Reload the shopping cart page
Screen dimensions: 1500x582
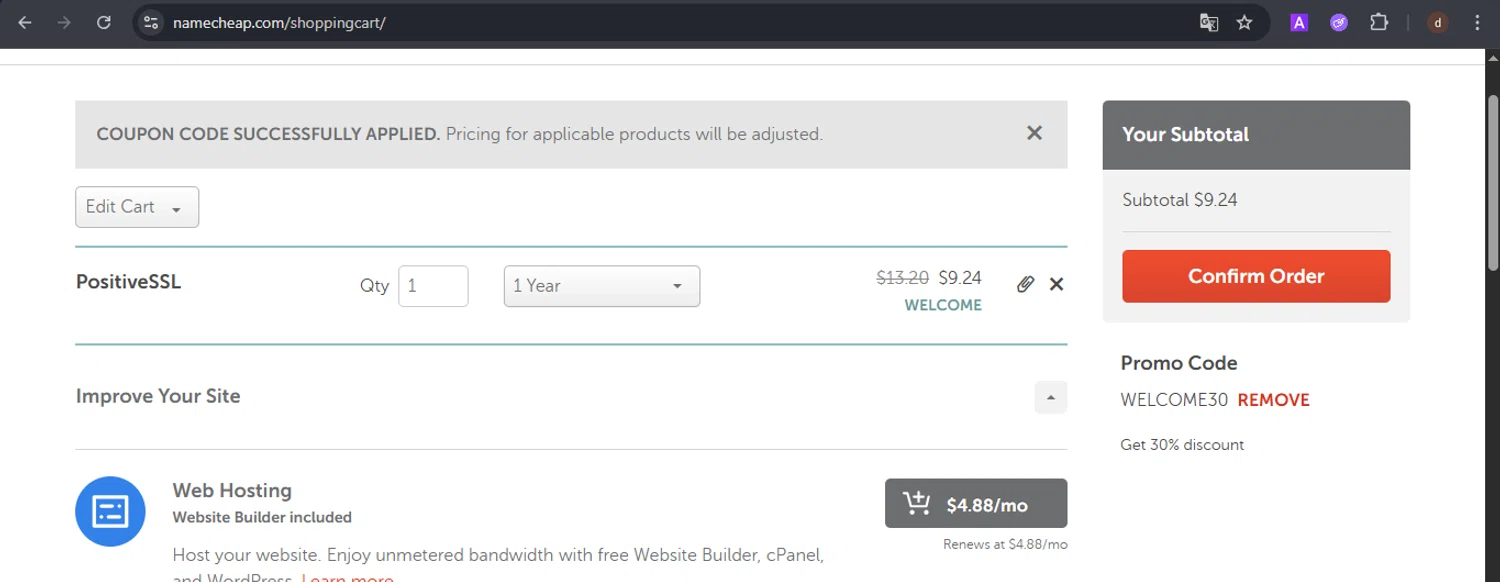(104, 22)
